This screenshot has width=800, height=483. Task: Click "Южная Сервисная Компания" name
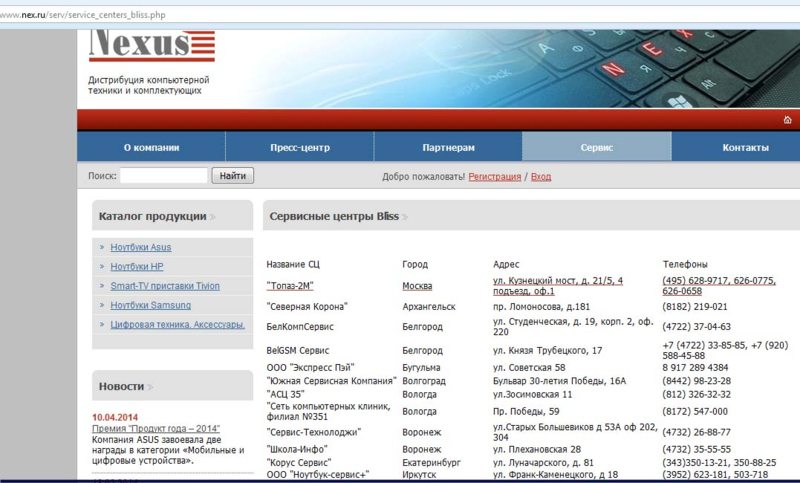tap(331, 380)
